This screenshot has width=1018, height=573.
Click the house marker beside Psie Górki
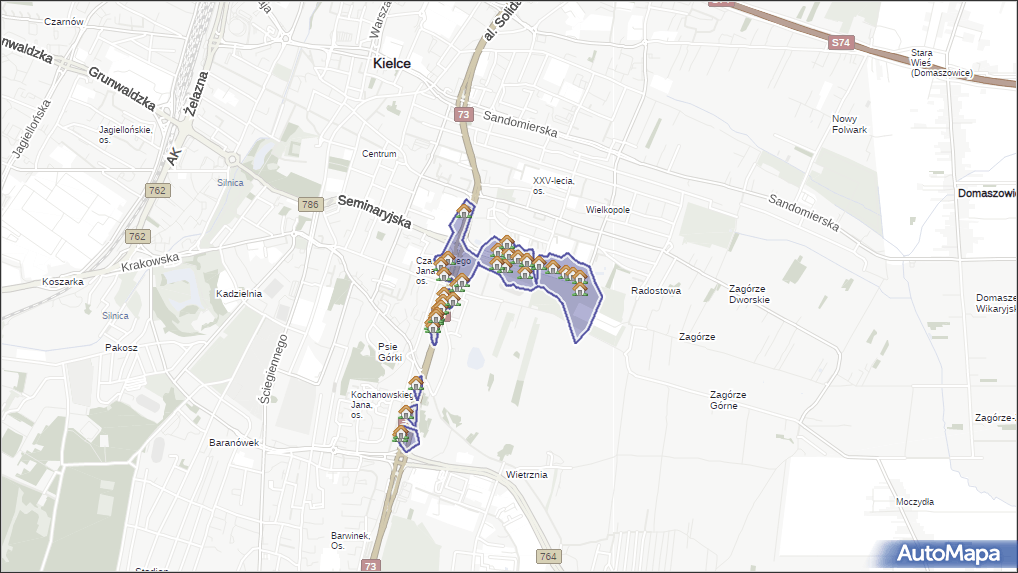[x=433, y=324]
